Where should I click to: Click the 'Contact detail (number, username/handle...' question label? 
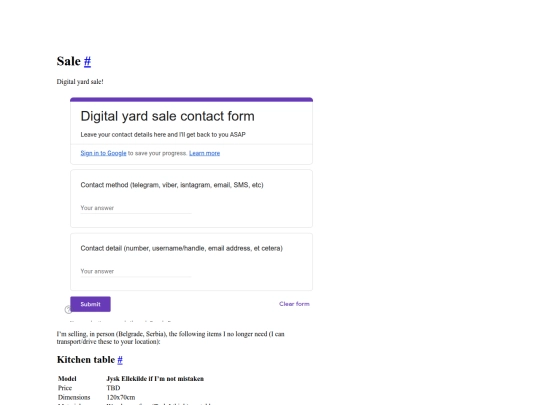click(x=181, y=248)
